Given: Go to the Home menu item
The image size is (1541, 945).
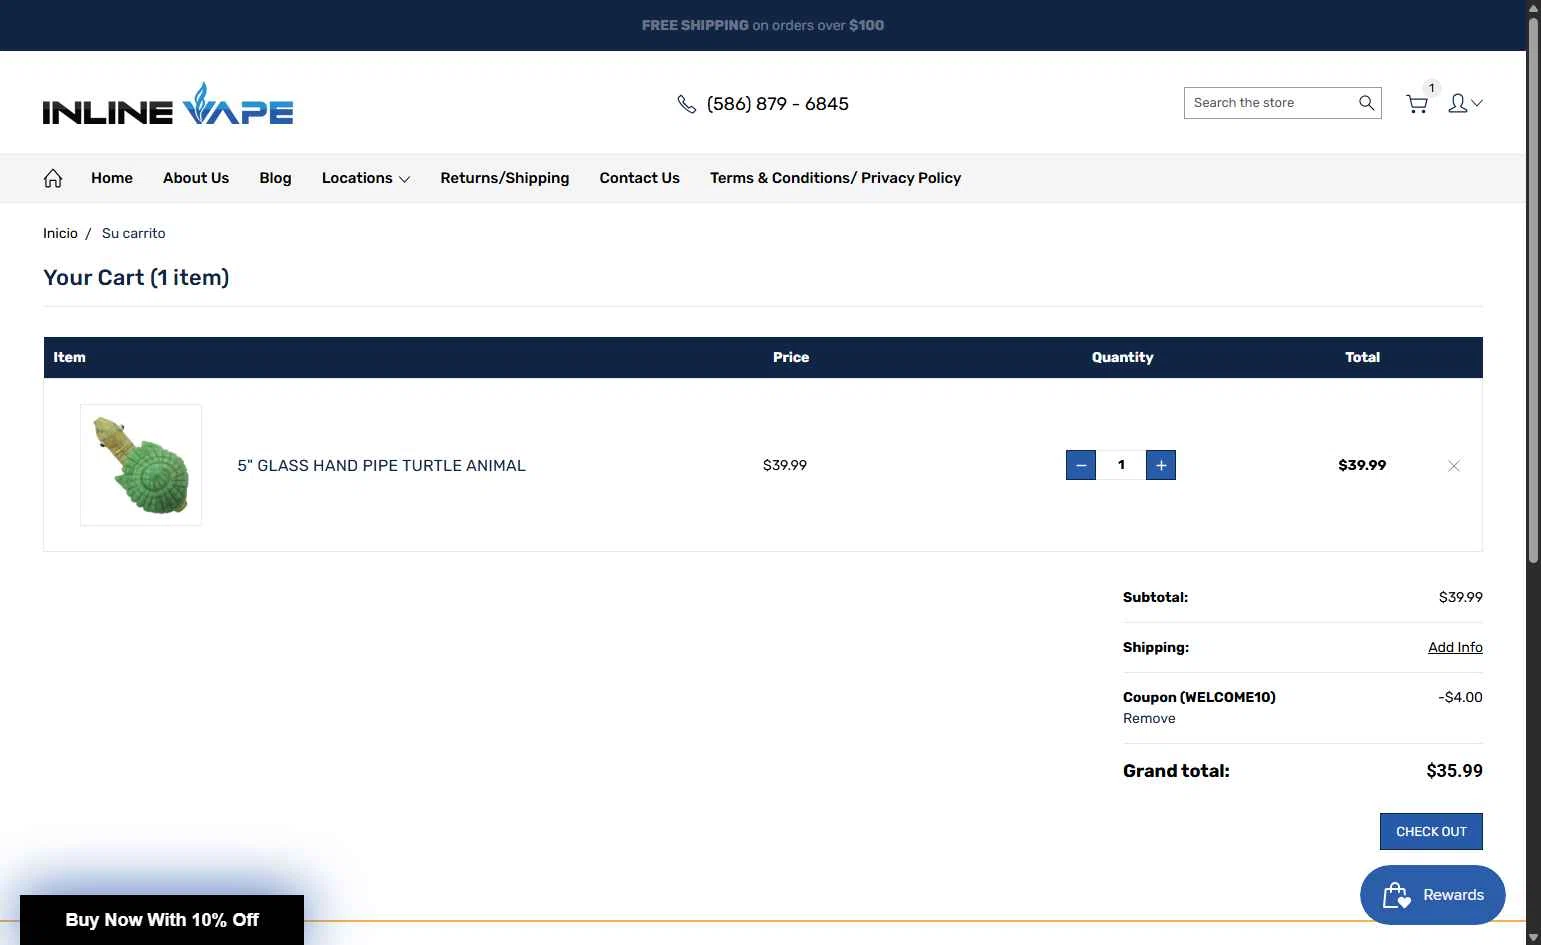Looking at the screenshot, I should point(112,178).
